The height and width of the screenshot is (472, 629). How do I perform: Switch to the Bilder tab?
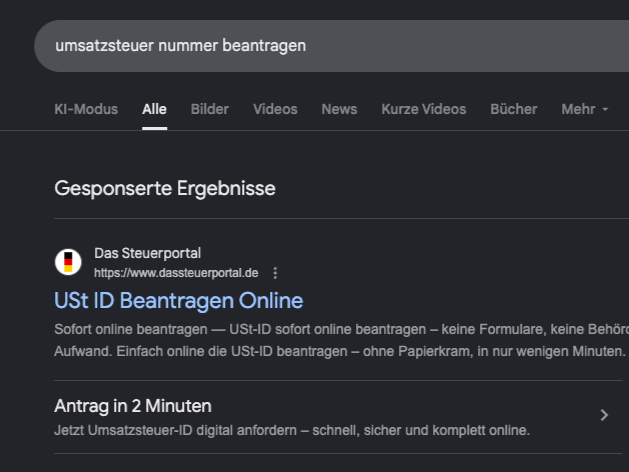click(210, 109)
